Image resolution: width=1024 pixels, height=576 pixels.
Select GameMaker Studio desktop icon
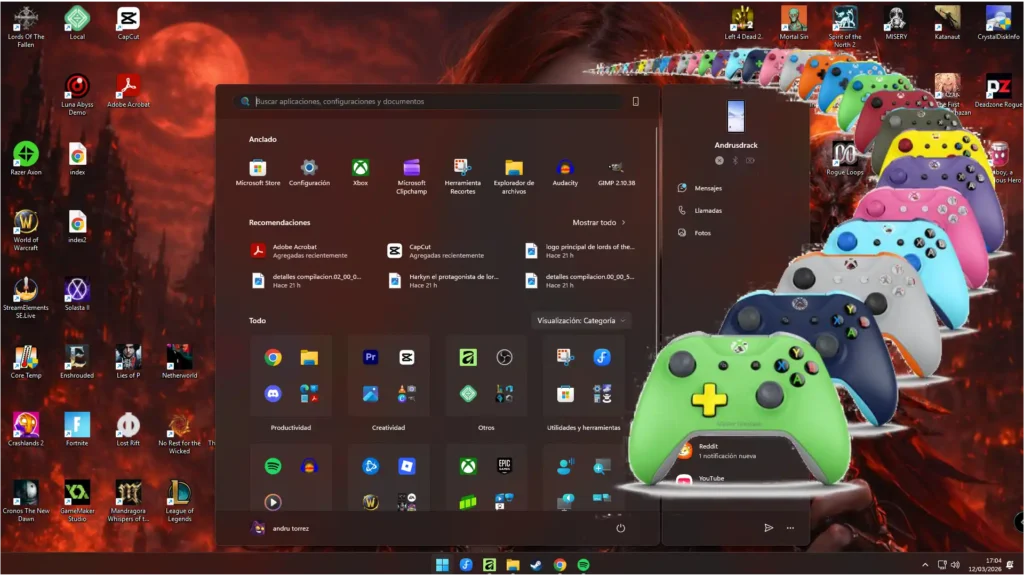tap(77, 500)
